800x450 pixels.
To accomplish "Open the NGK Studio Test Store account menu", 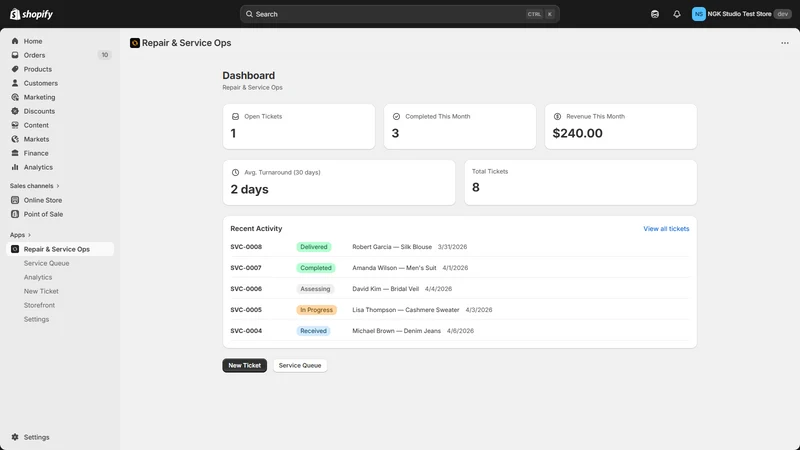I will tap(741, 14).
